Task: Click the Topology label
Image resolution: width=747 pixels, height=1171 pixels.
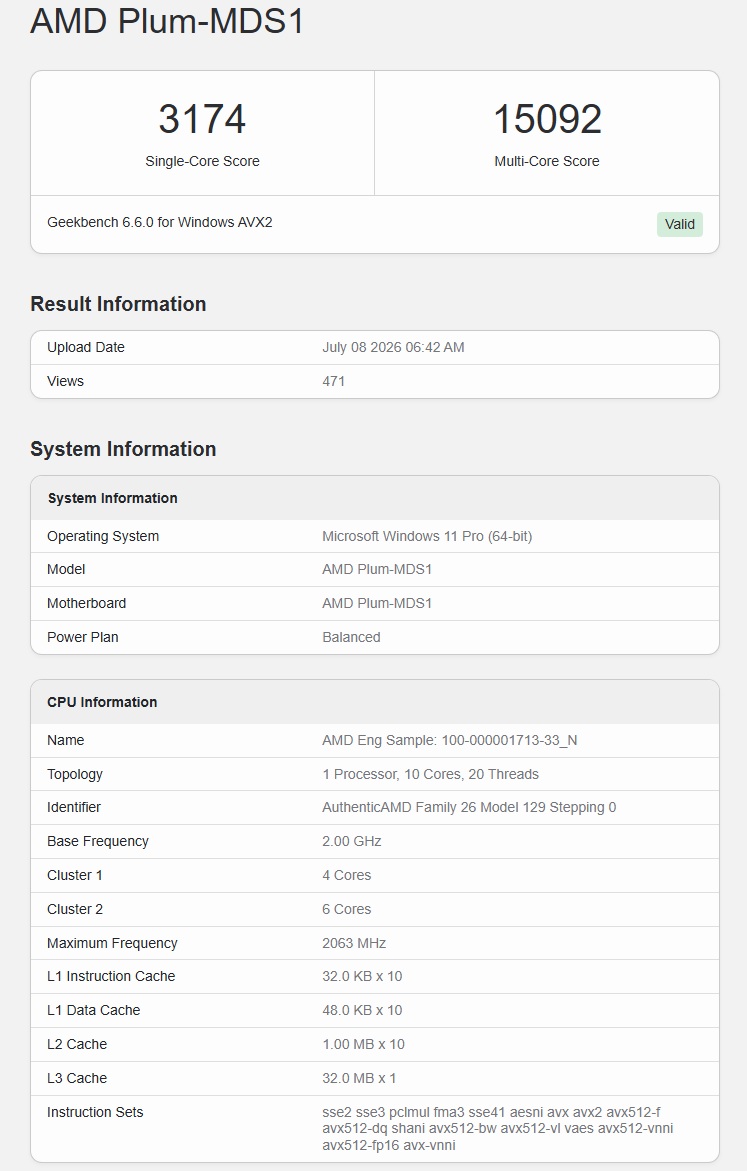Action: tap(75, 774)
